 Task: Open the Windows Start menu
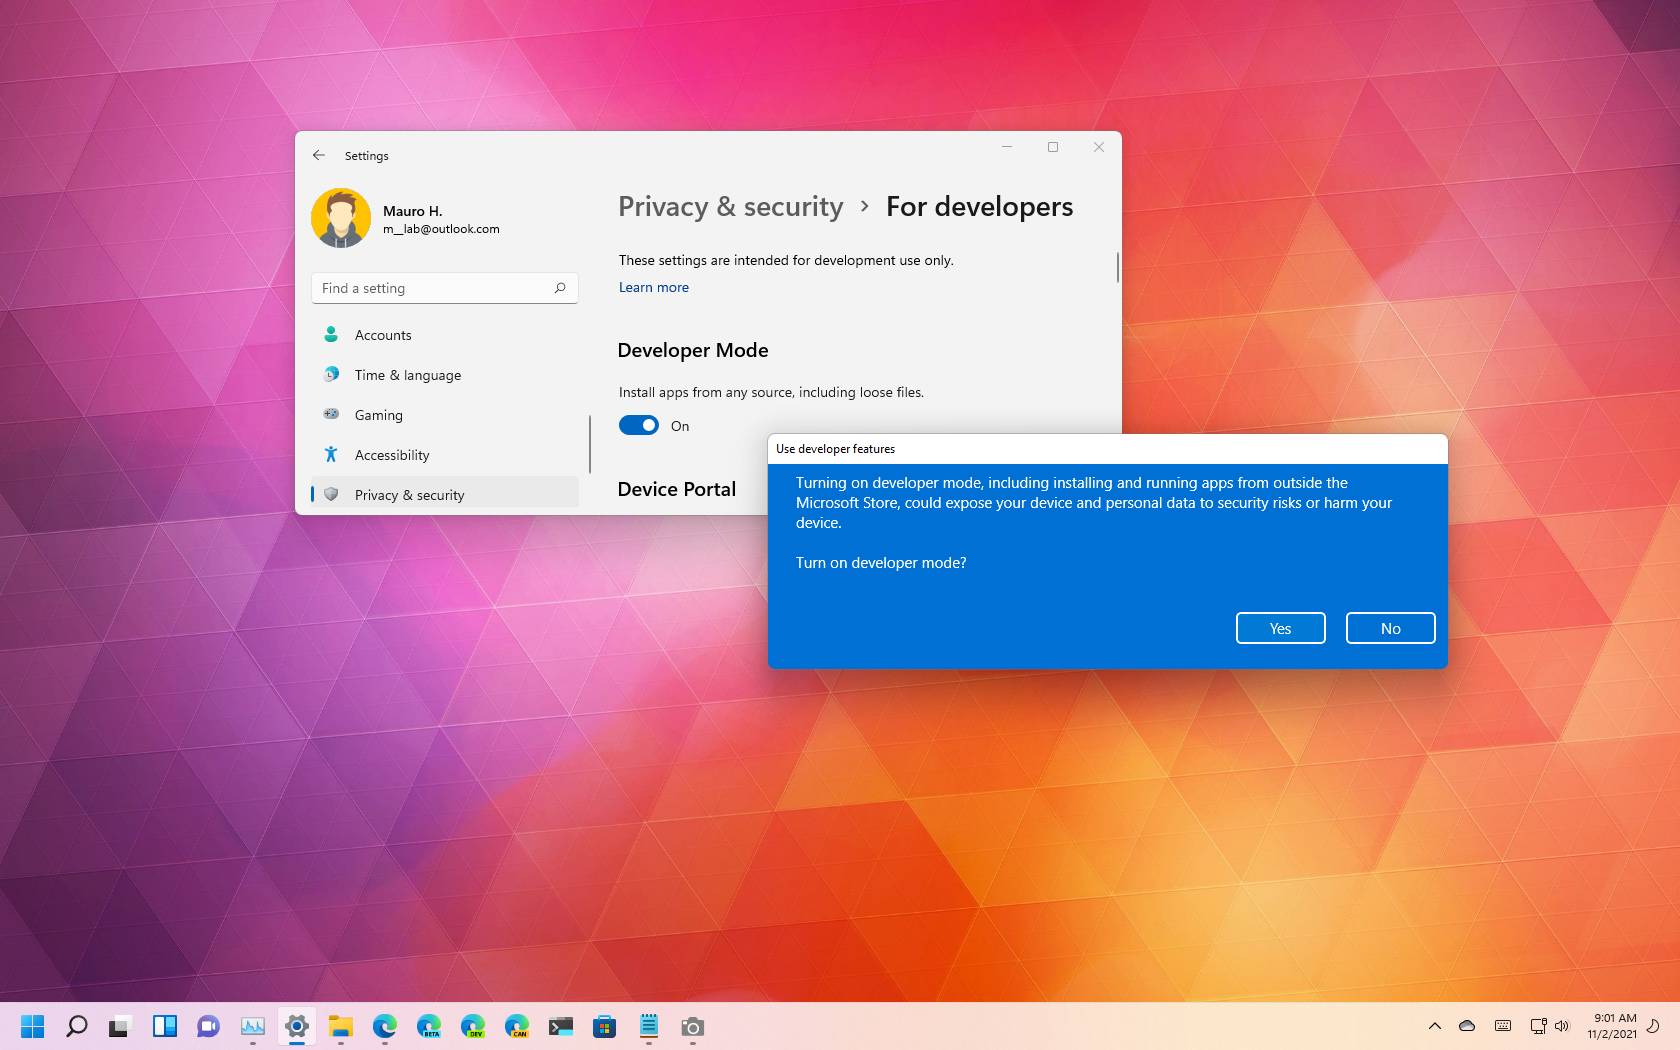click(33, 1026)
